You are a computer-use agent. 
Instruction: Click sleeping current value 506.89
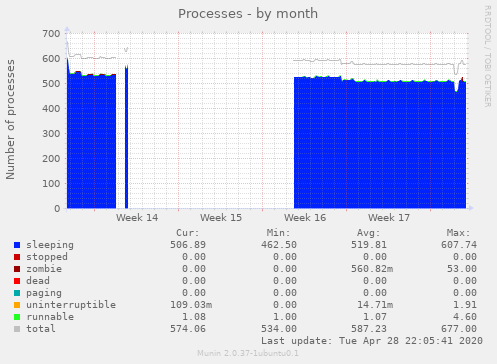(x=188, y=245)
